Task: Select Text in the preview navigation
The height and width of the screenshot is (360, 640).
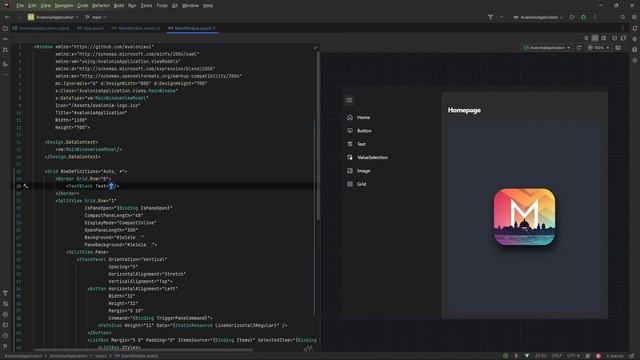Action: (x=356, y=144)
